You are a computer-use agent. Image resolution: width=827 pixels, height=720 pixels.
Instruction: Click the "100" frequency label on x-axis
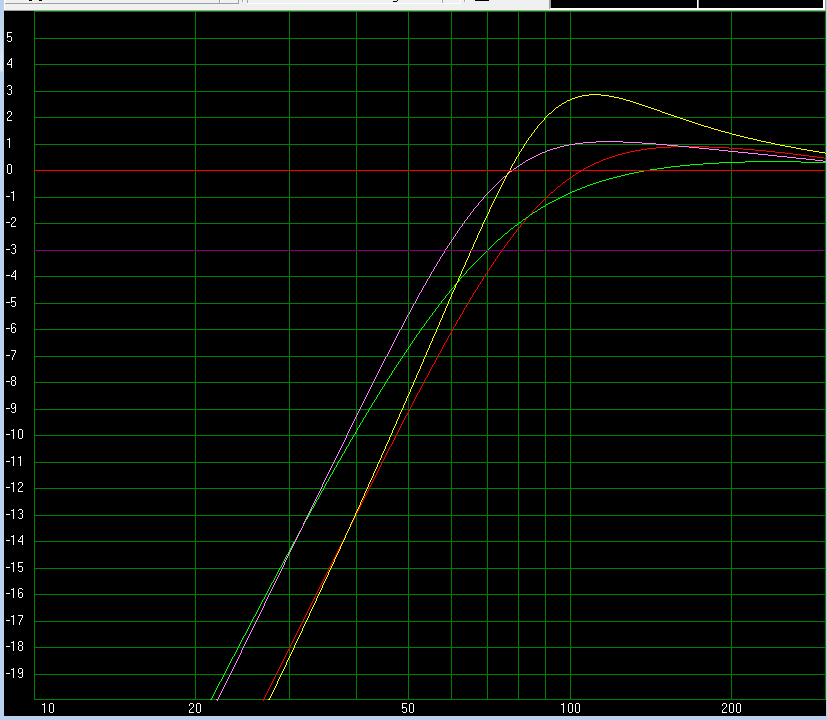(570, 708)
